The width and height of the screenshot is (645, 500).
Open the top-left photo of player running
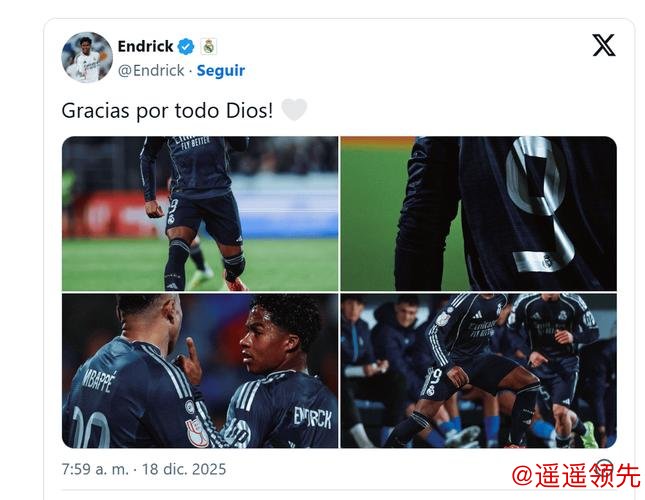[200, 213]
